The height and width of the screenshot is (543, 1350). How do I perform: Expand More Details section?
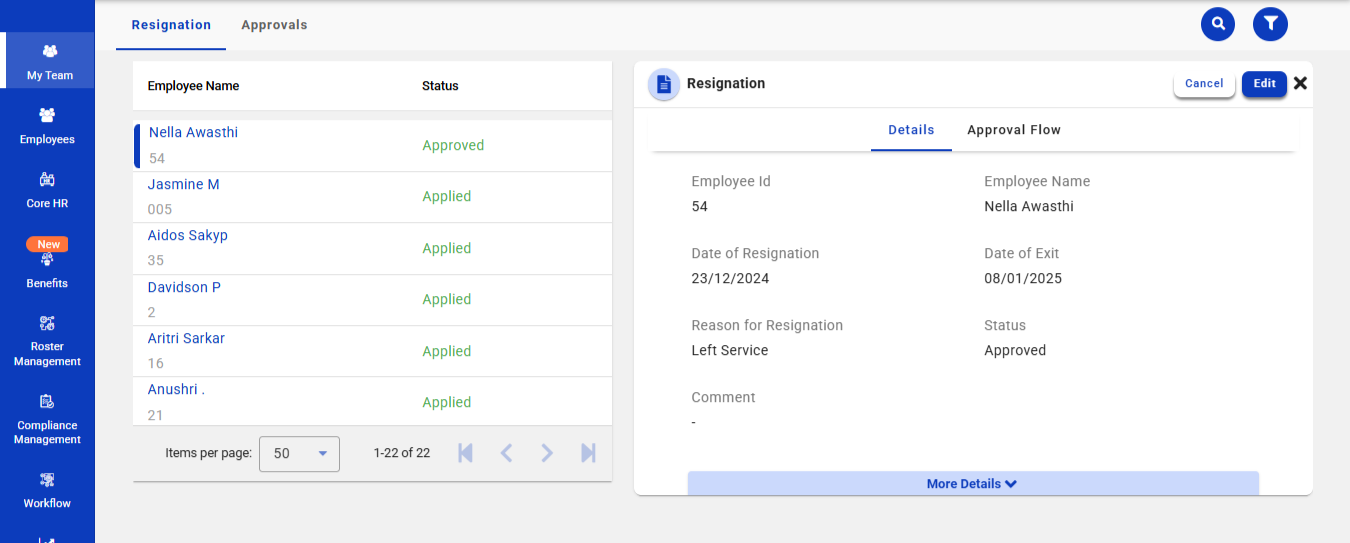(972, 483)
